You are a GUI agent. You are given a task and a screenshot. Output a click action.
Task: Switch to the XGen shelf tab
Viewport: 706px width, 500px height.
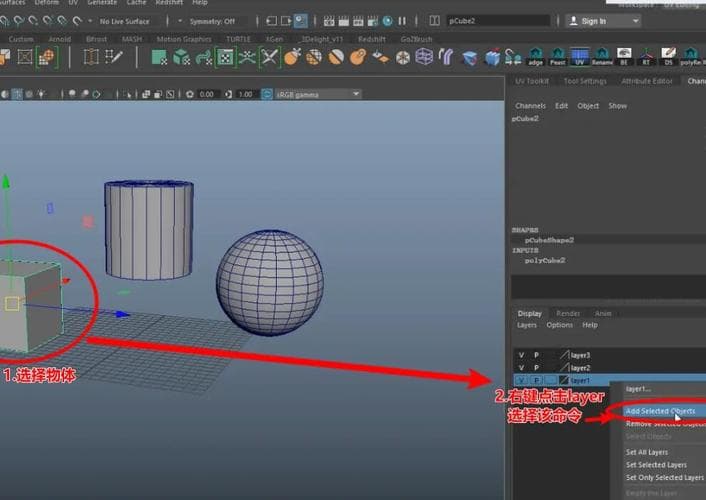274,39
